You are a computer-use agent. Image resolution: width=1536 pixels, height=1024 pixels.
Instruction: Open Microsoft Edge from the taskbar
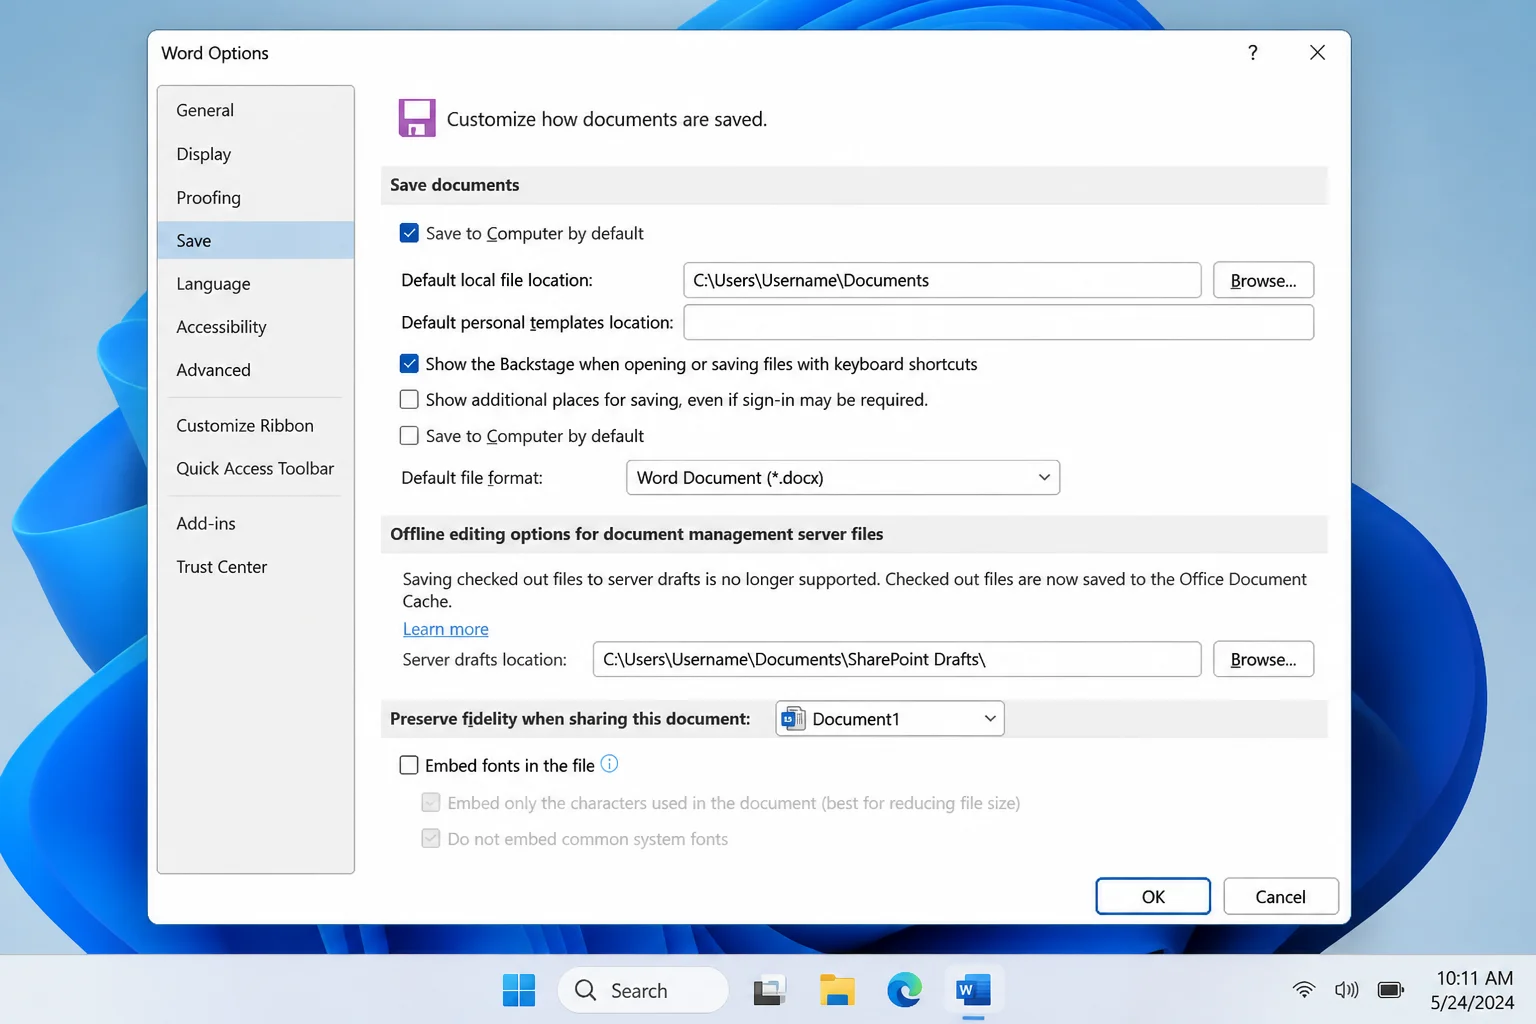904,990
